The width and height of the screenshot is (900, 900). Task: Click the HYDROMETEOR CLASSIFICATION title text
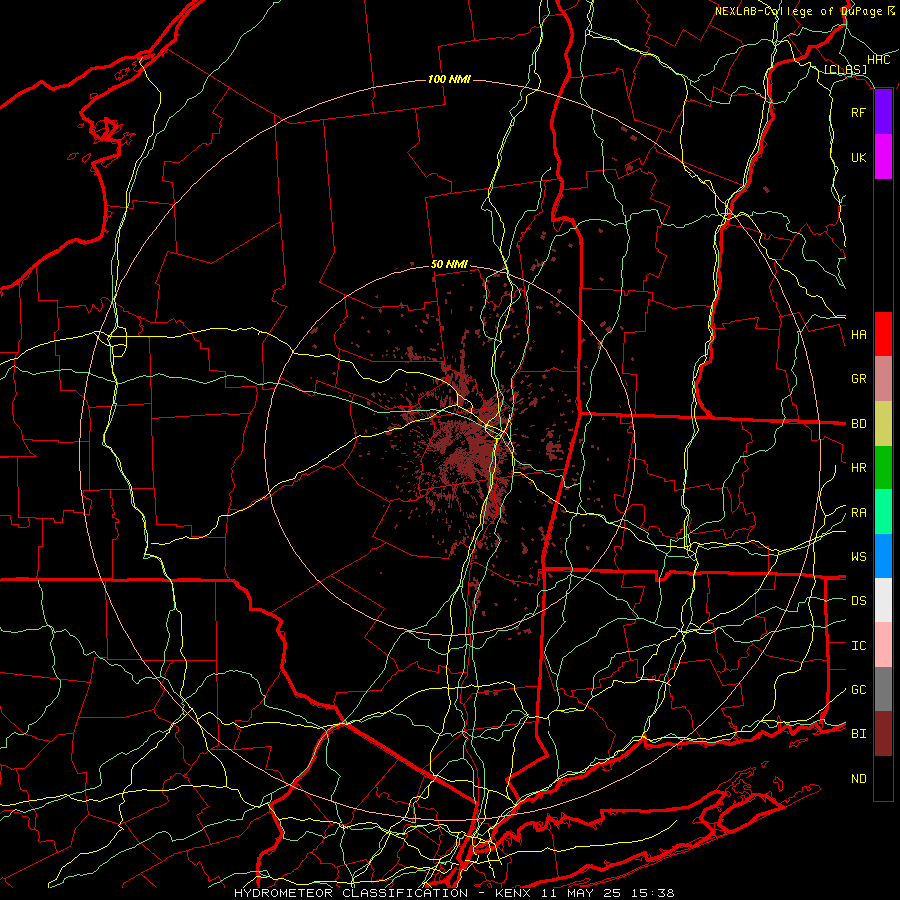(351, 893)
